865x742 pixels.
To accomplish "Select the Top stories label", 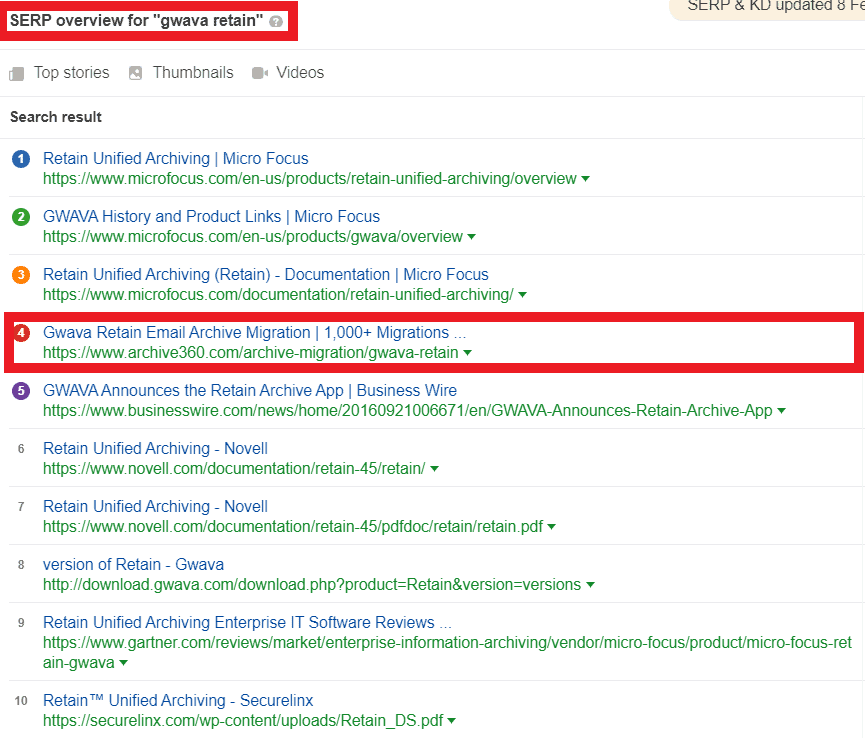I will [x=72, y=73].
